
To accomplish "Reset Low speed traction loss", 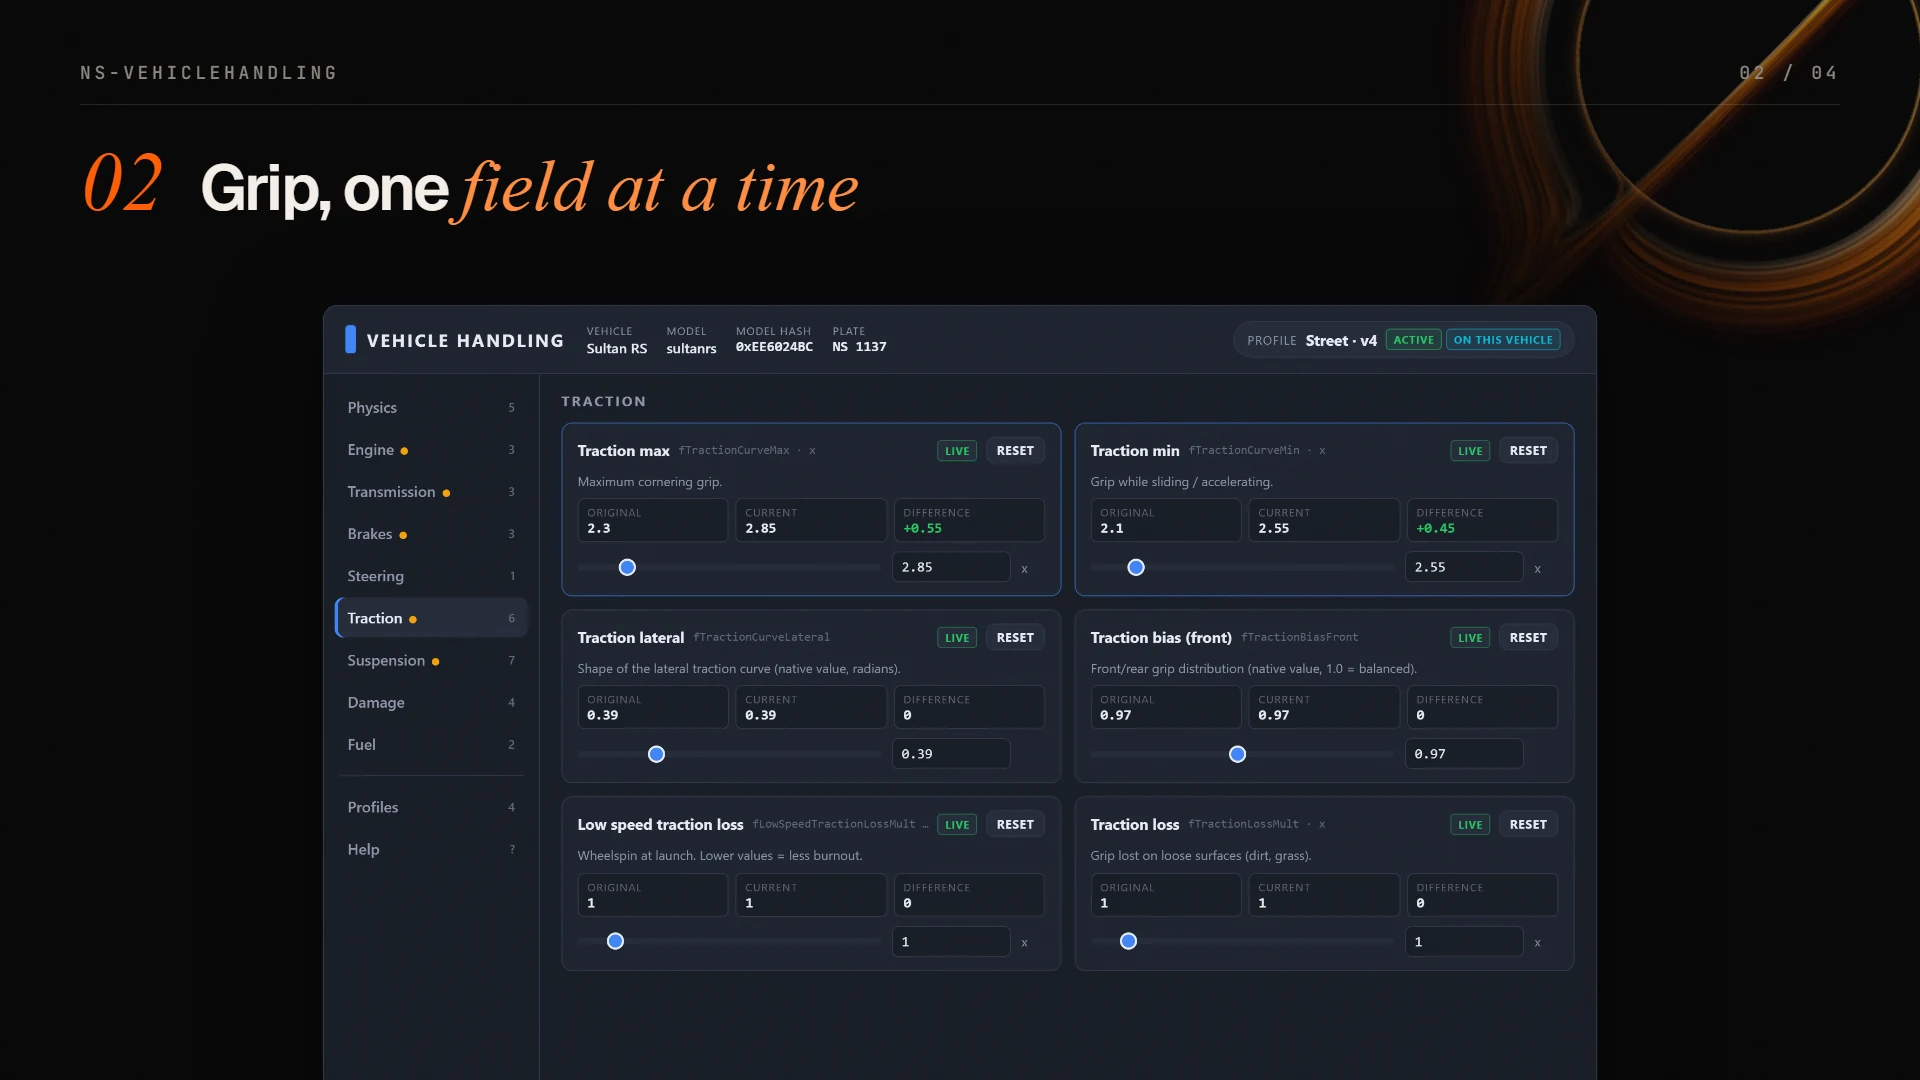I will (1015, 825).
